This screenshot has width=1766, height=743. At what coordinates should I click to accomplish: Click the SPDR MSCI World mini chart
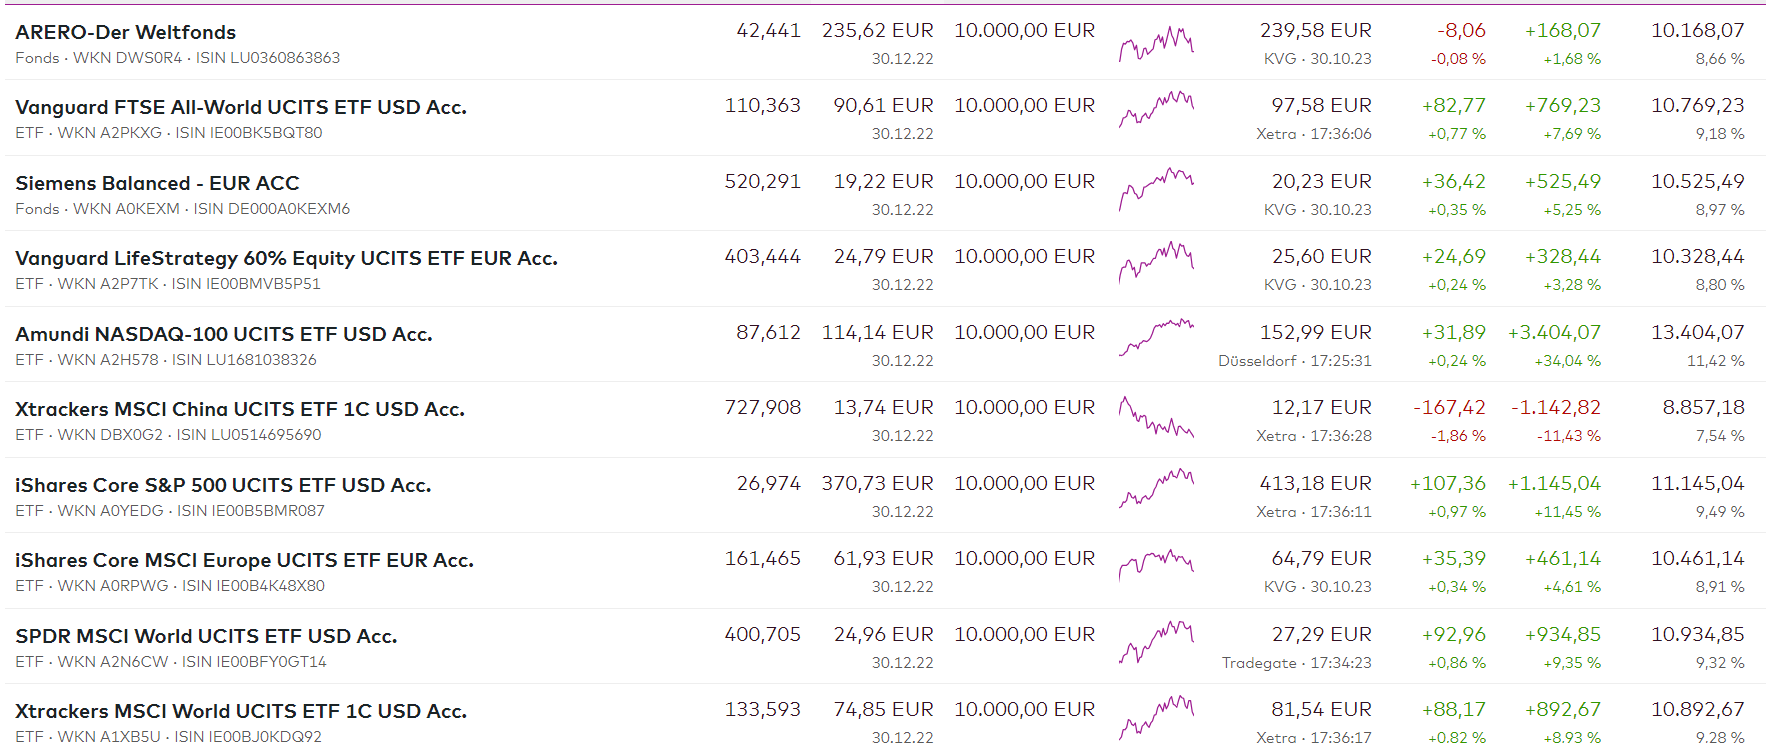tap(1156, 641)
